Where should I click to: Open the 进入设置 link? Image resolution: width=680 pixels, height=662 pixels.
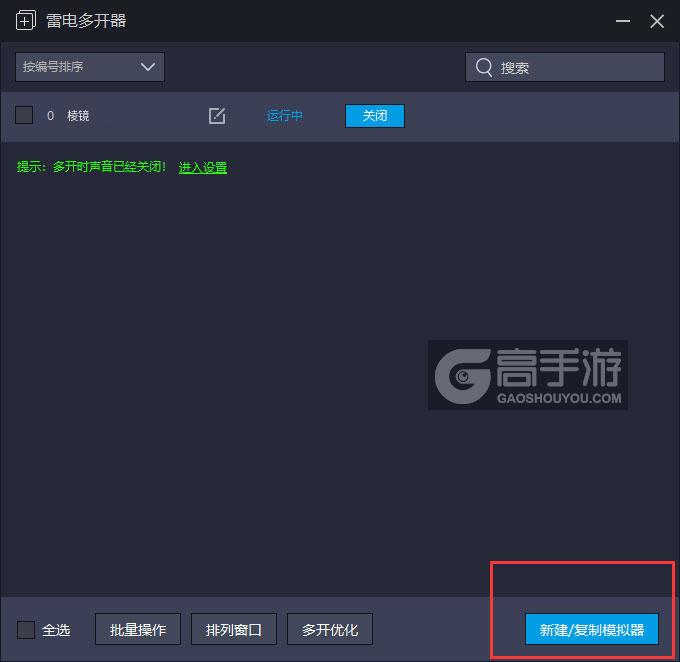pyautogui.click(x=203, y=167)
